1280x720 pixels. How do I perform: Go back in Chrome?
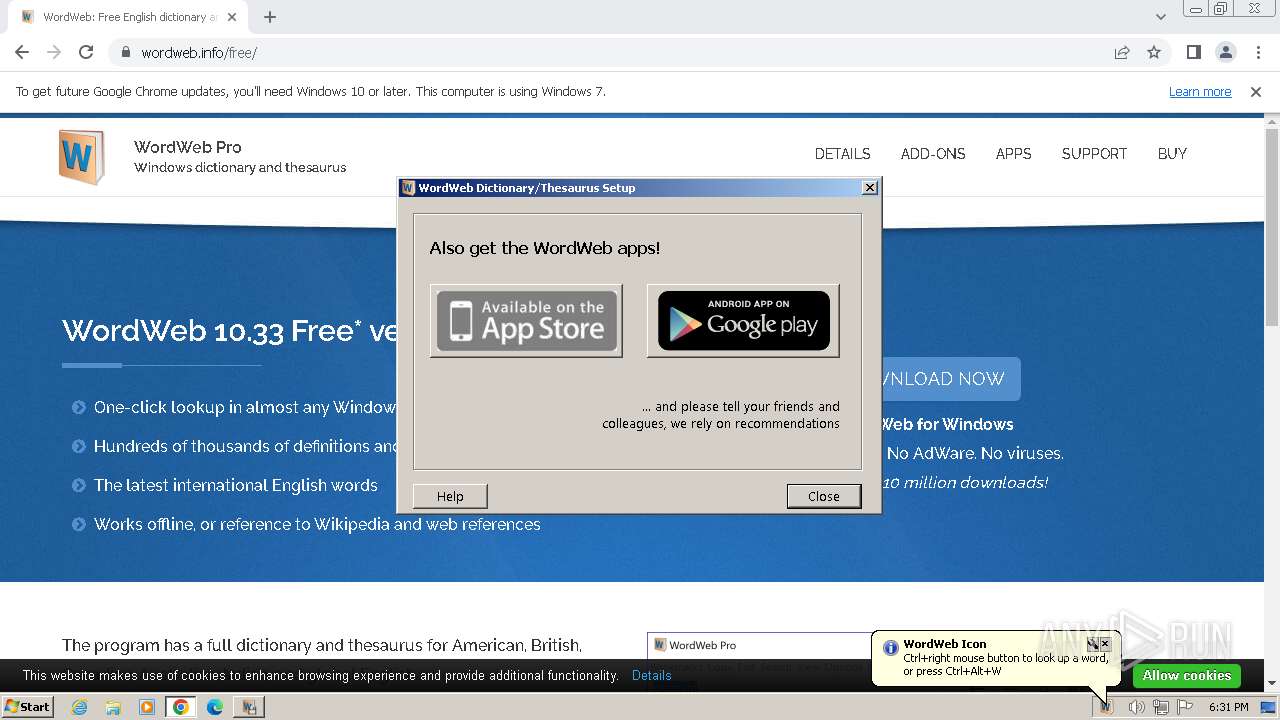coord(22,52)
